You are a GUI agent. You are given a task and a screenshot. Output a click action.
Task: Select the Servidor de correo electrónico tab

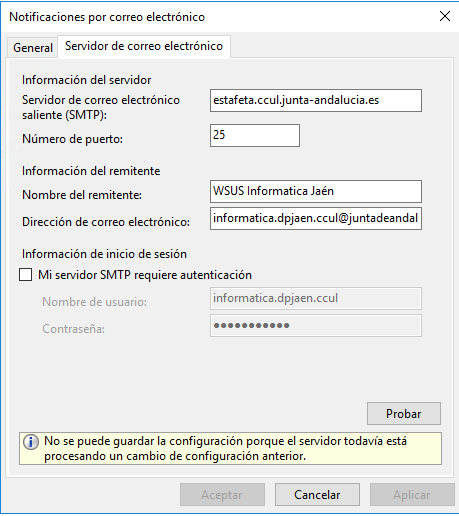(x=144, y=46)
